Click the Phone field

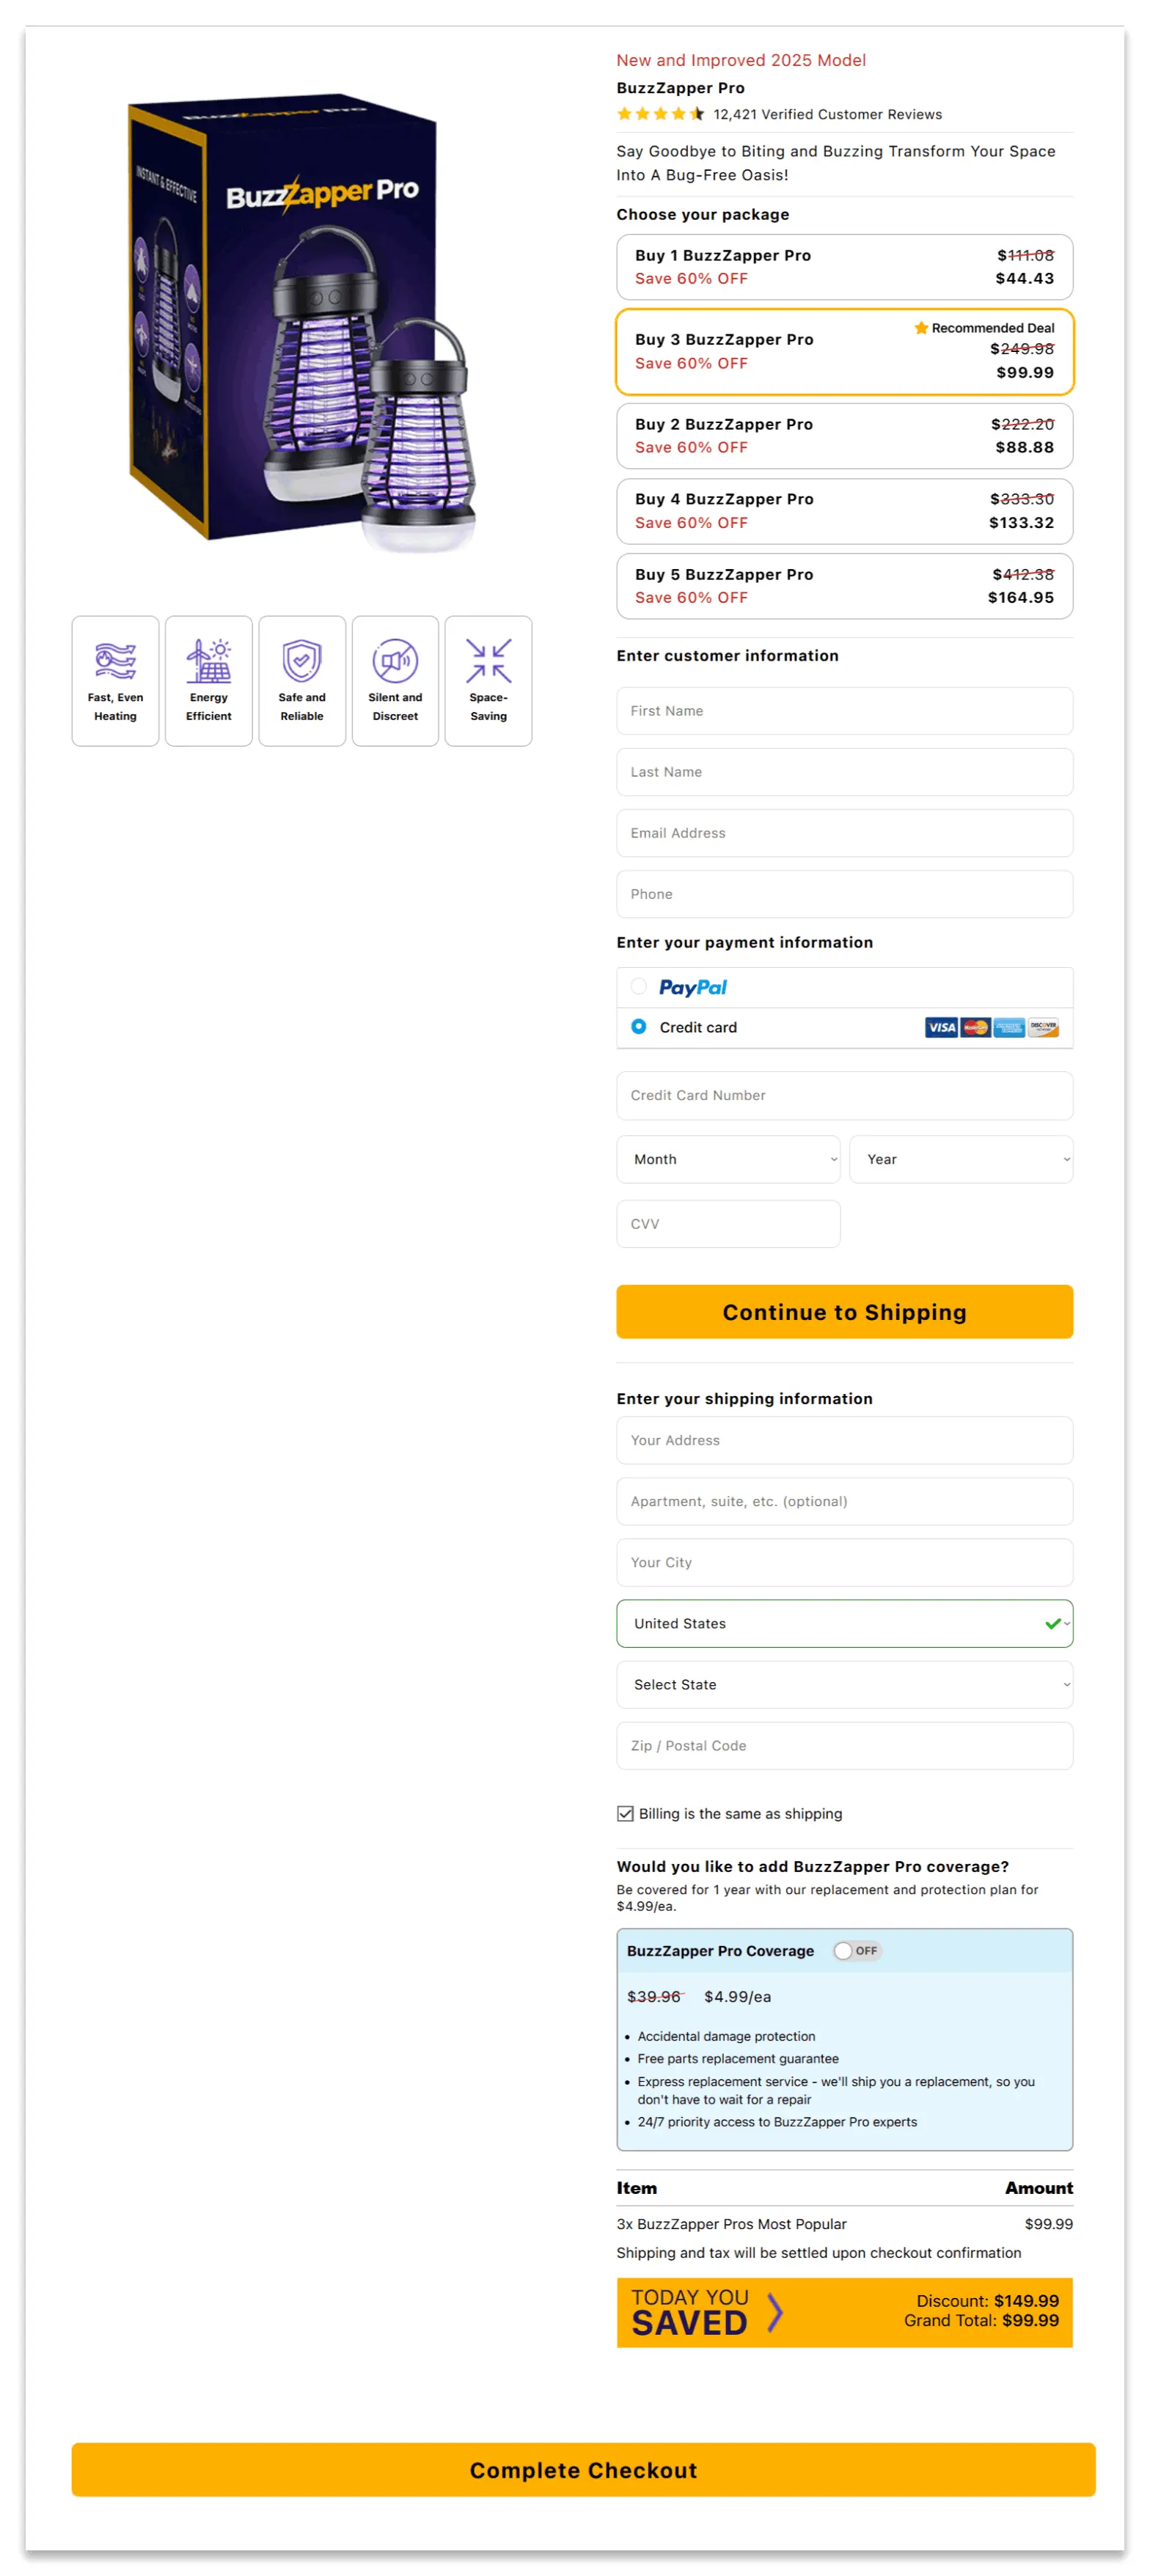[844, 894]
